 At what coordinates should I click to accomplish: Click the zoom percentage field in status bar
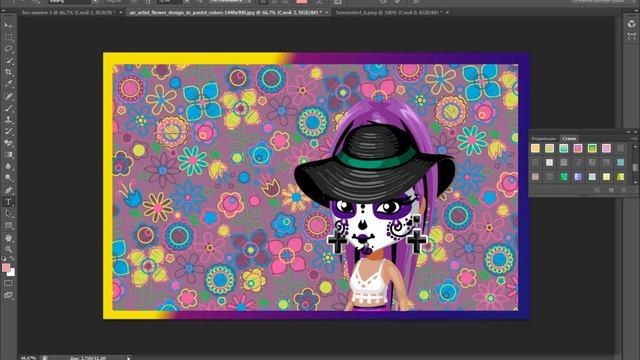point(29,358)
